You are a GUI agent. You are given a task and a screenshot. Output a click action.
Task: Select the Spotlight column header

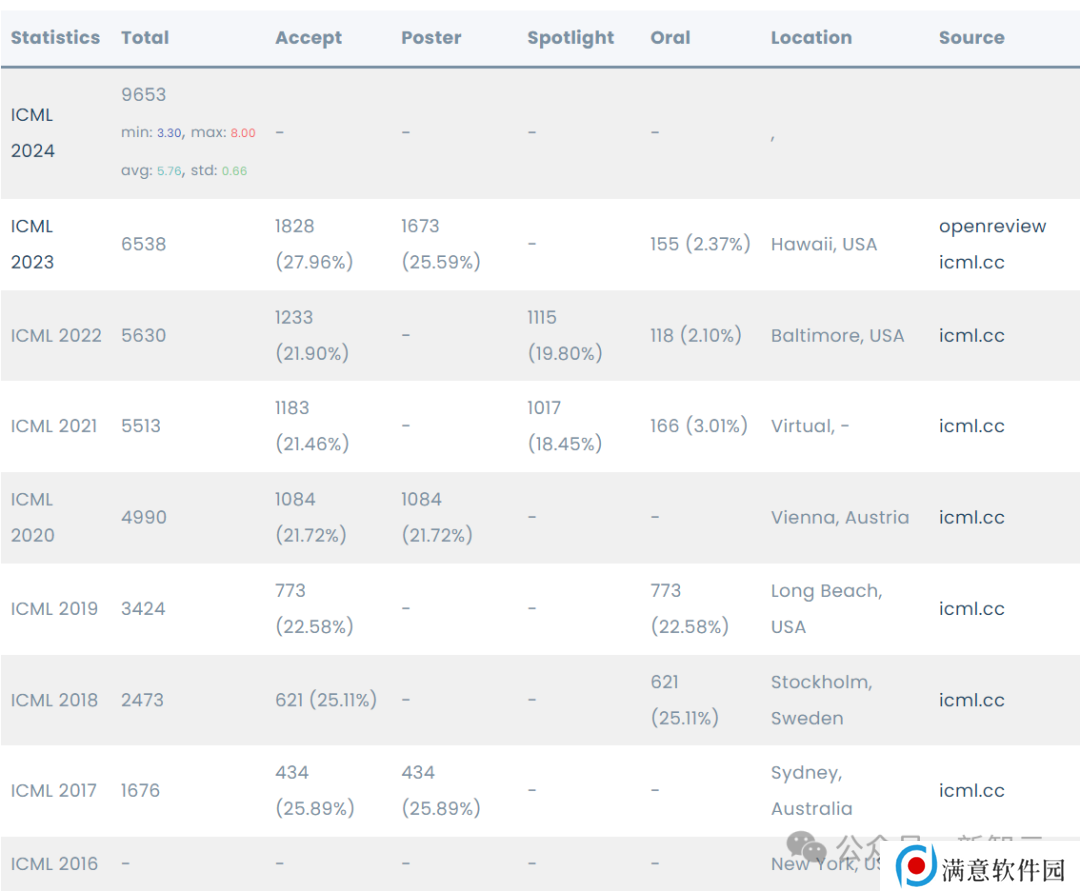click(x=570, y=38)
